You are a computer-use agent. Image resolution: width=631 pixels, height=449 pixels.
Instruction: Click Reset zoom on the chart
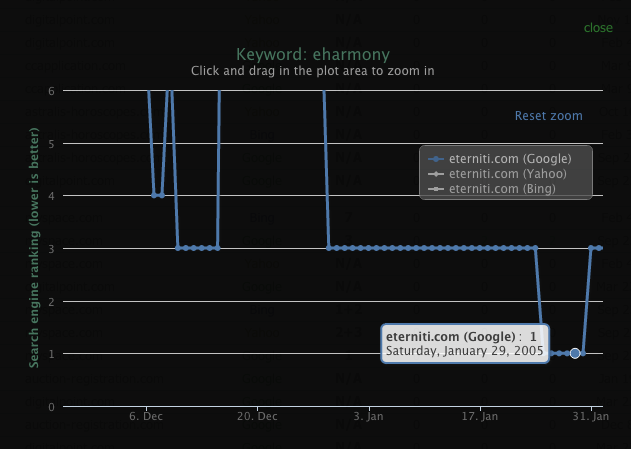[x=549, y=116]
